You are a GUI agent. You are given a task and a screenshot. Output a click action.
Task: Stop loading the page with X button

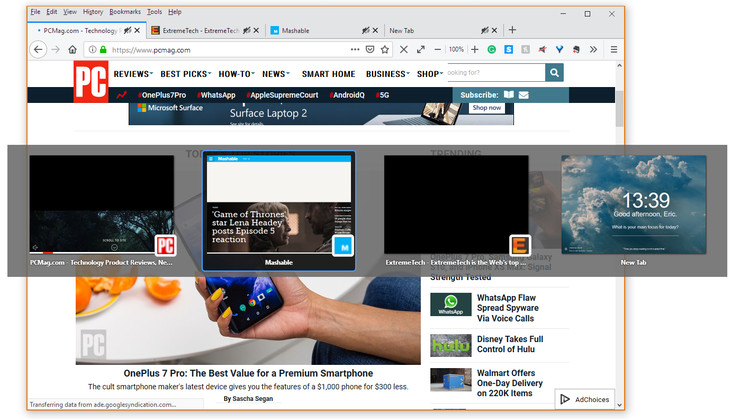[404, 50]
